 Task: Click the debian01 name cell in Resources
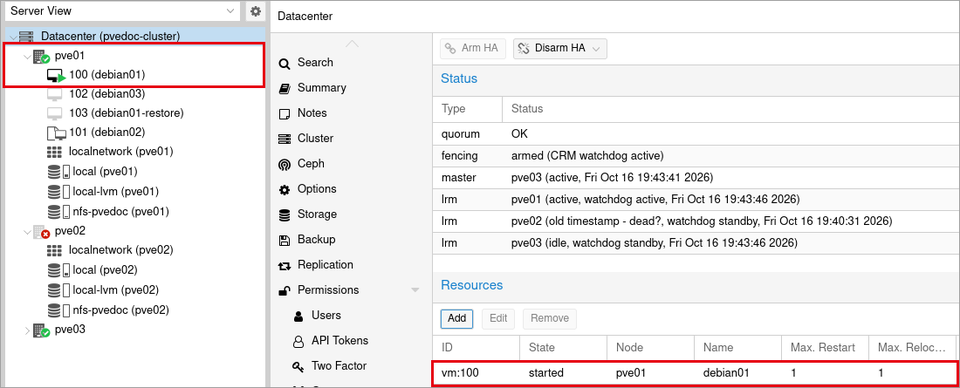[x=738, y=373]
